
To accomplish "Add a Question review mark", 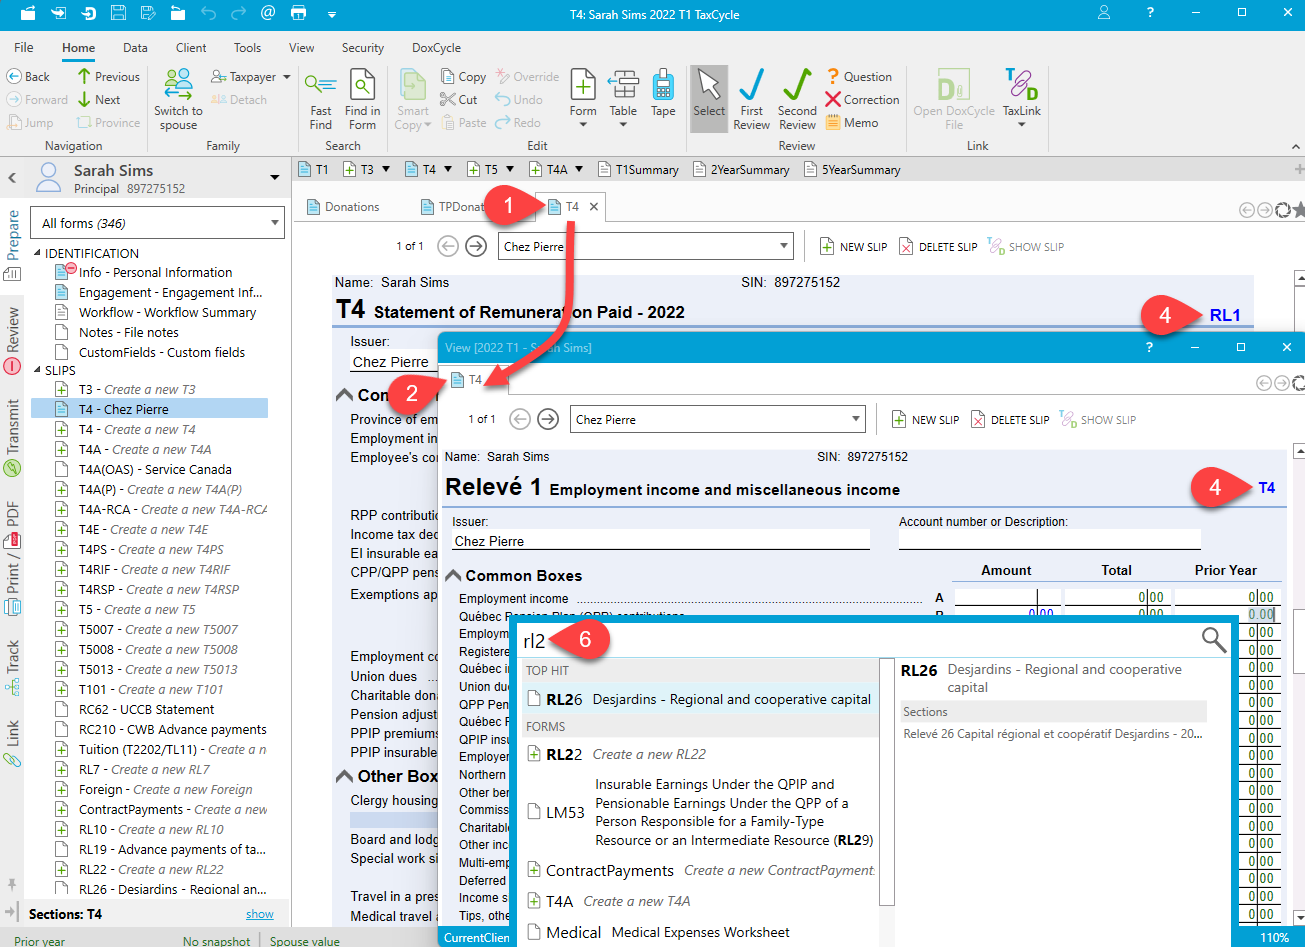I will (x=858, y=77).
